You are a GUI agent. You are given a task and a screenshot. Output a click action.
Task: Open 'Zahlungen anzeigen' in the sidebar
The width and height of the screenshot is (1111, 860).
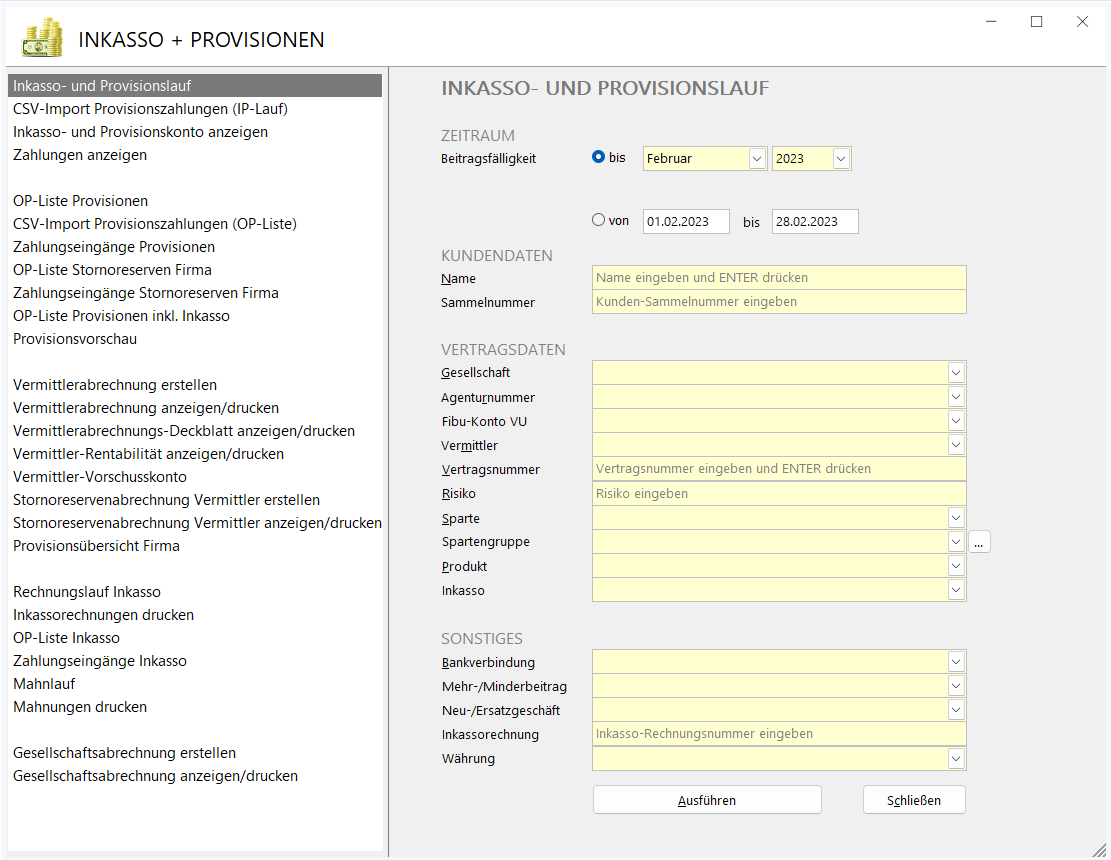click(x=80, y=155)
